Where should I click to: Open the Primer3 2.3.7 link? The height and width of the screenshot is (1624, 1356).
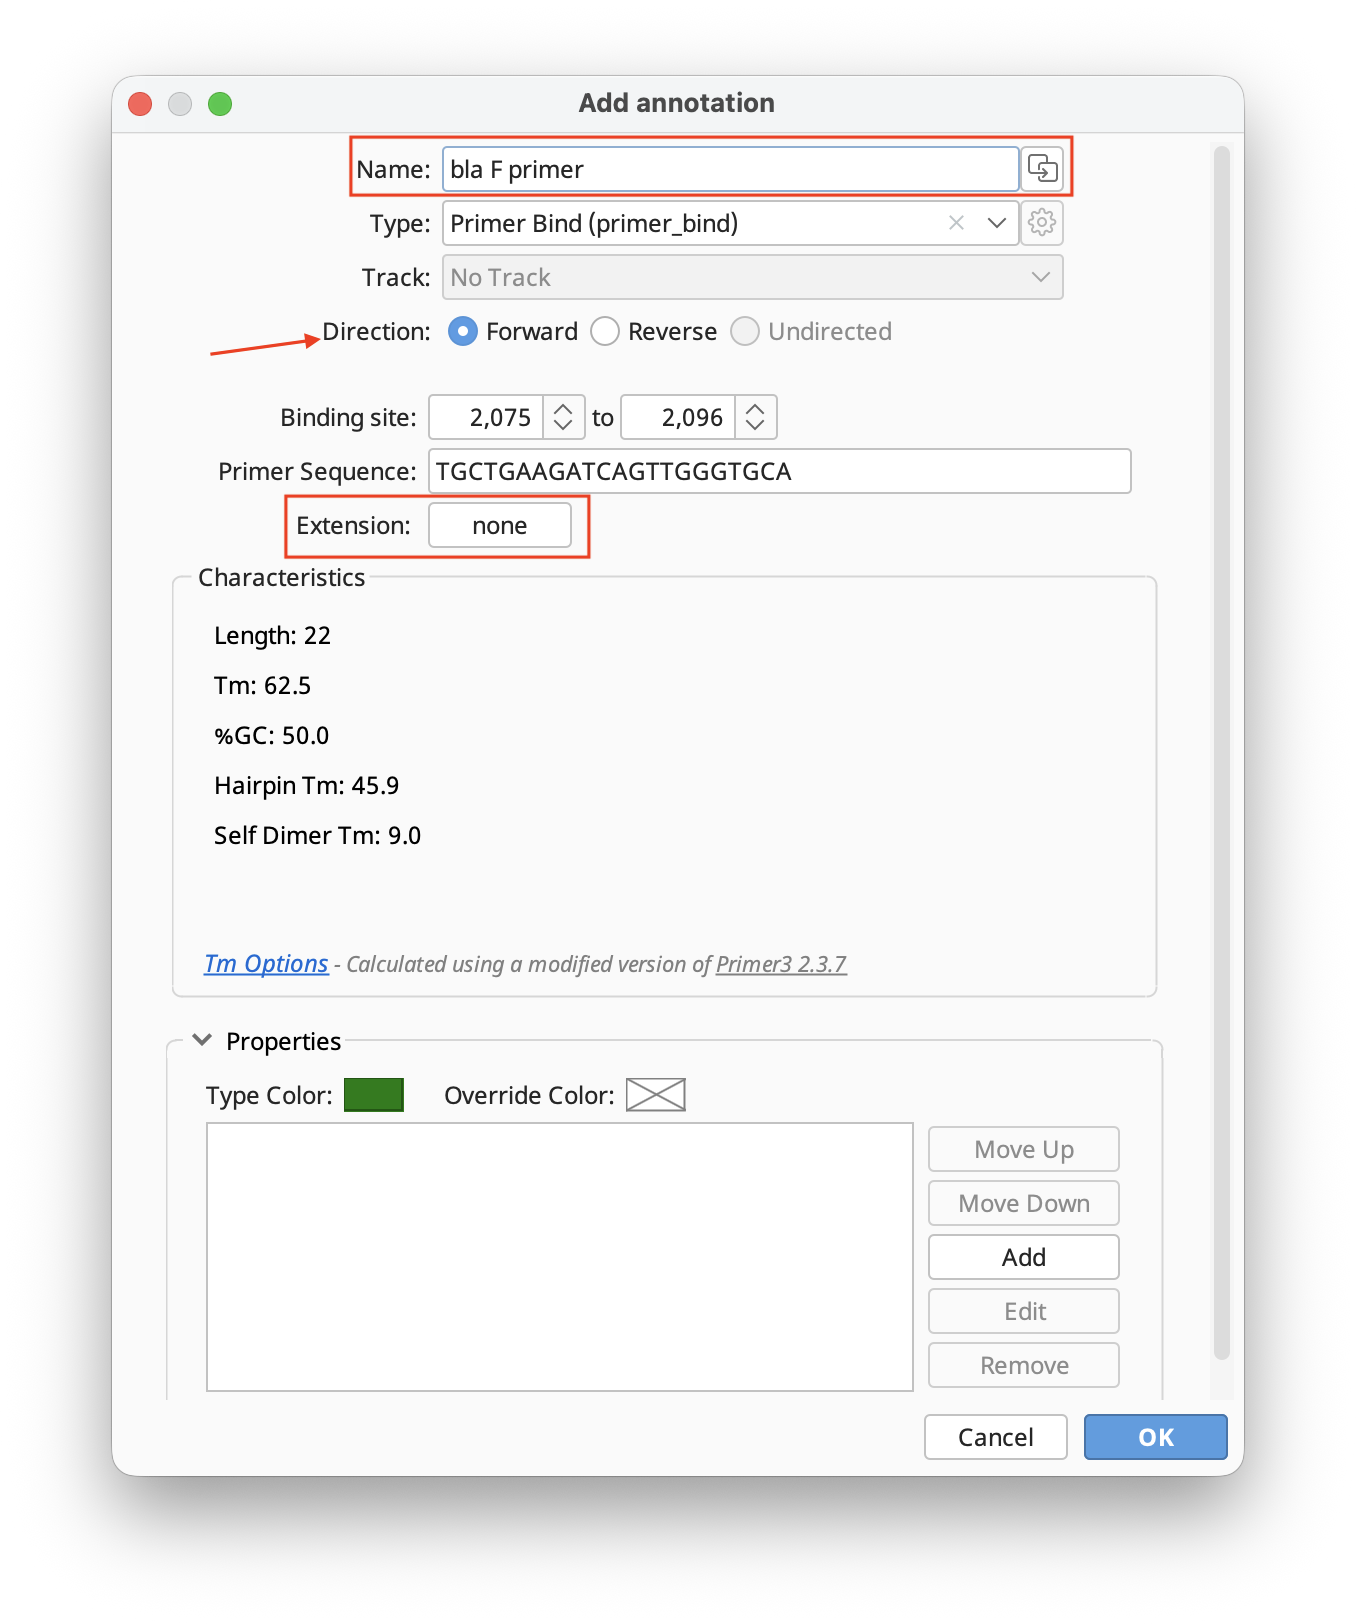tap(781, 964)
